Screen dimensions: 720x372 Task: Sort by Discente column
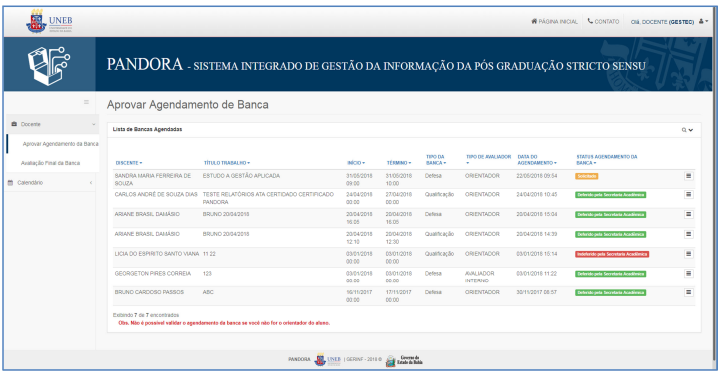coord(129,163)
